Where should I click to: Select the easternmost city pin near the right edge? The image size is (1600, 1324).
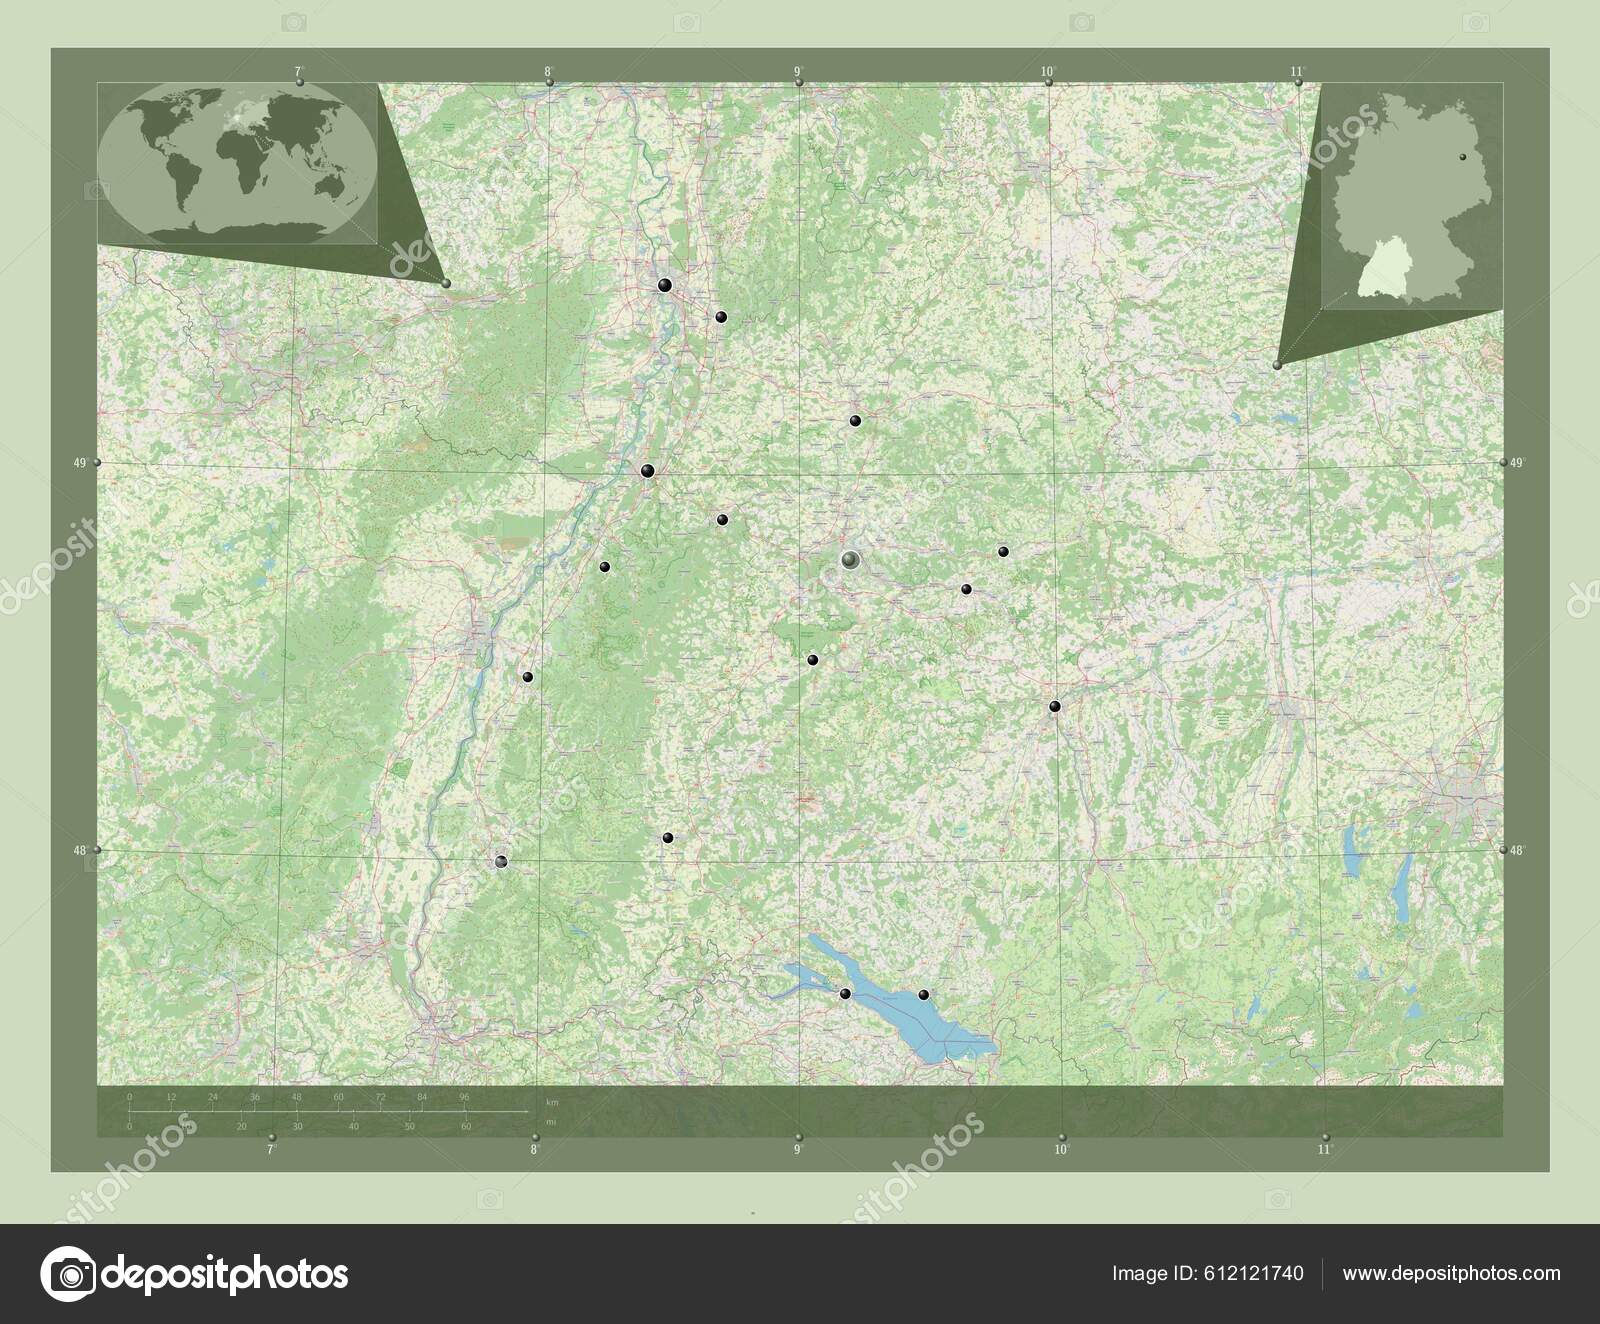(x=1054, y=705)
